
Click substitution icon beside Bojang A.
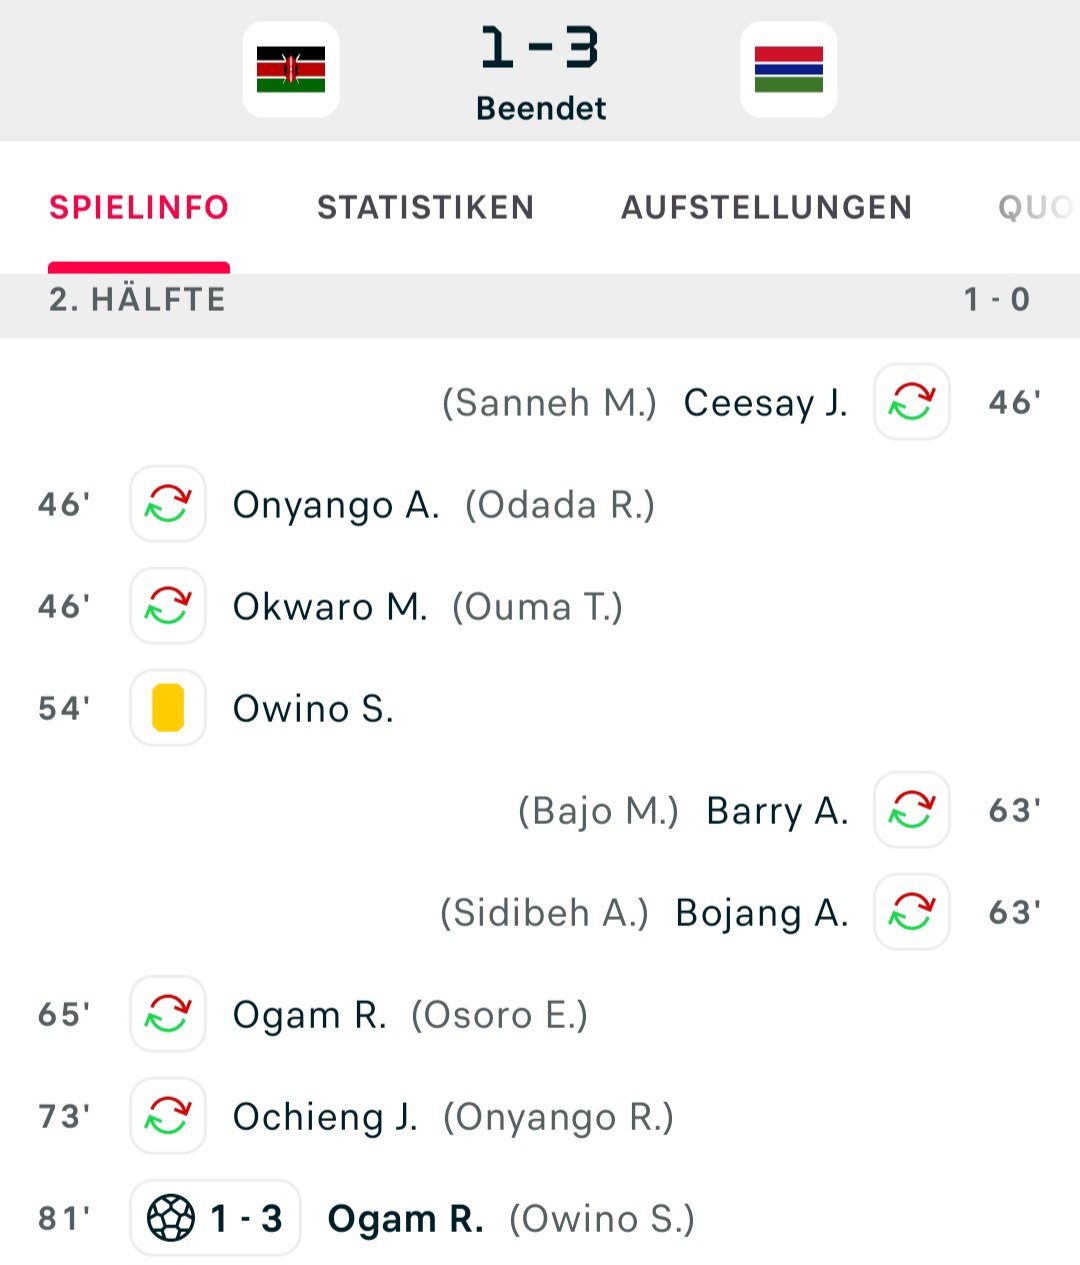tap(912, 912)
